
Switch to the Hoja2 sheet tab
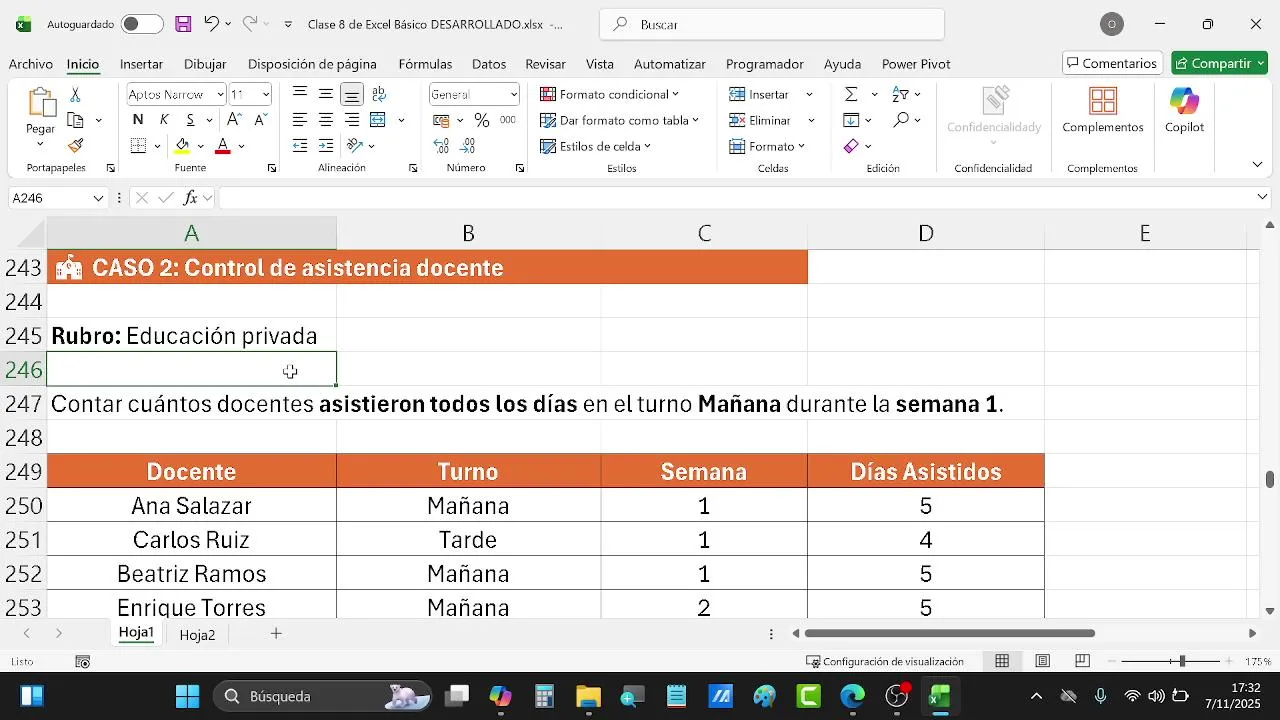point(197,634)
